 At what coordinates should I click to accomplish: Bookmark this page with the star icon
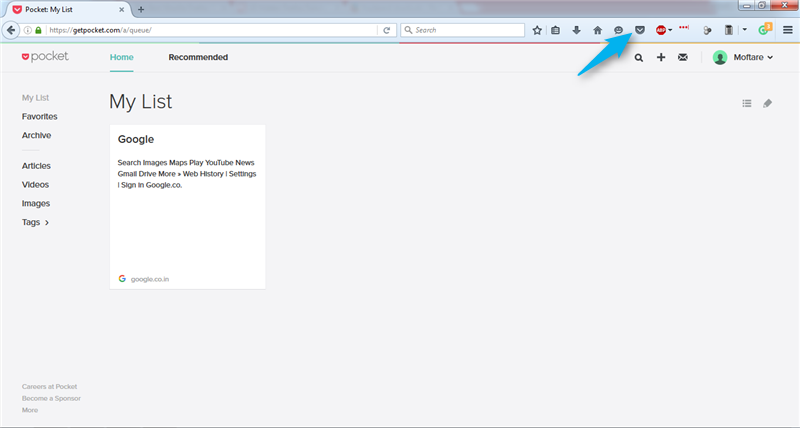(537, 30)
